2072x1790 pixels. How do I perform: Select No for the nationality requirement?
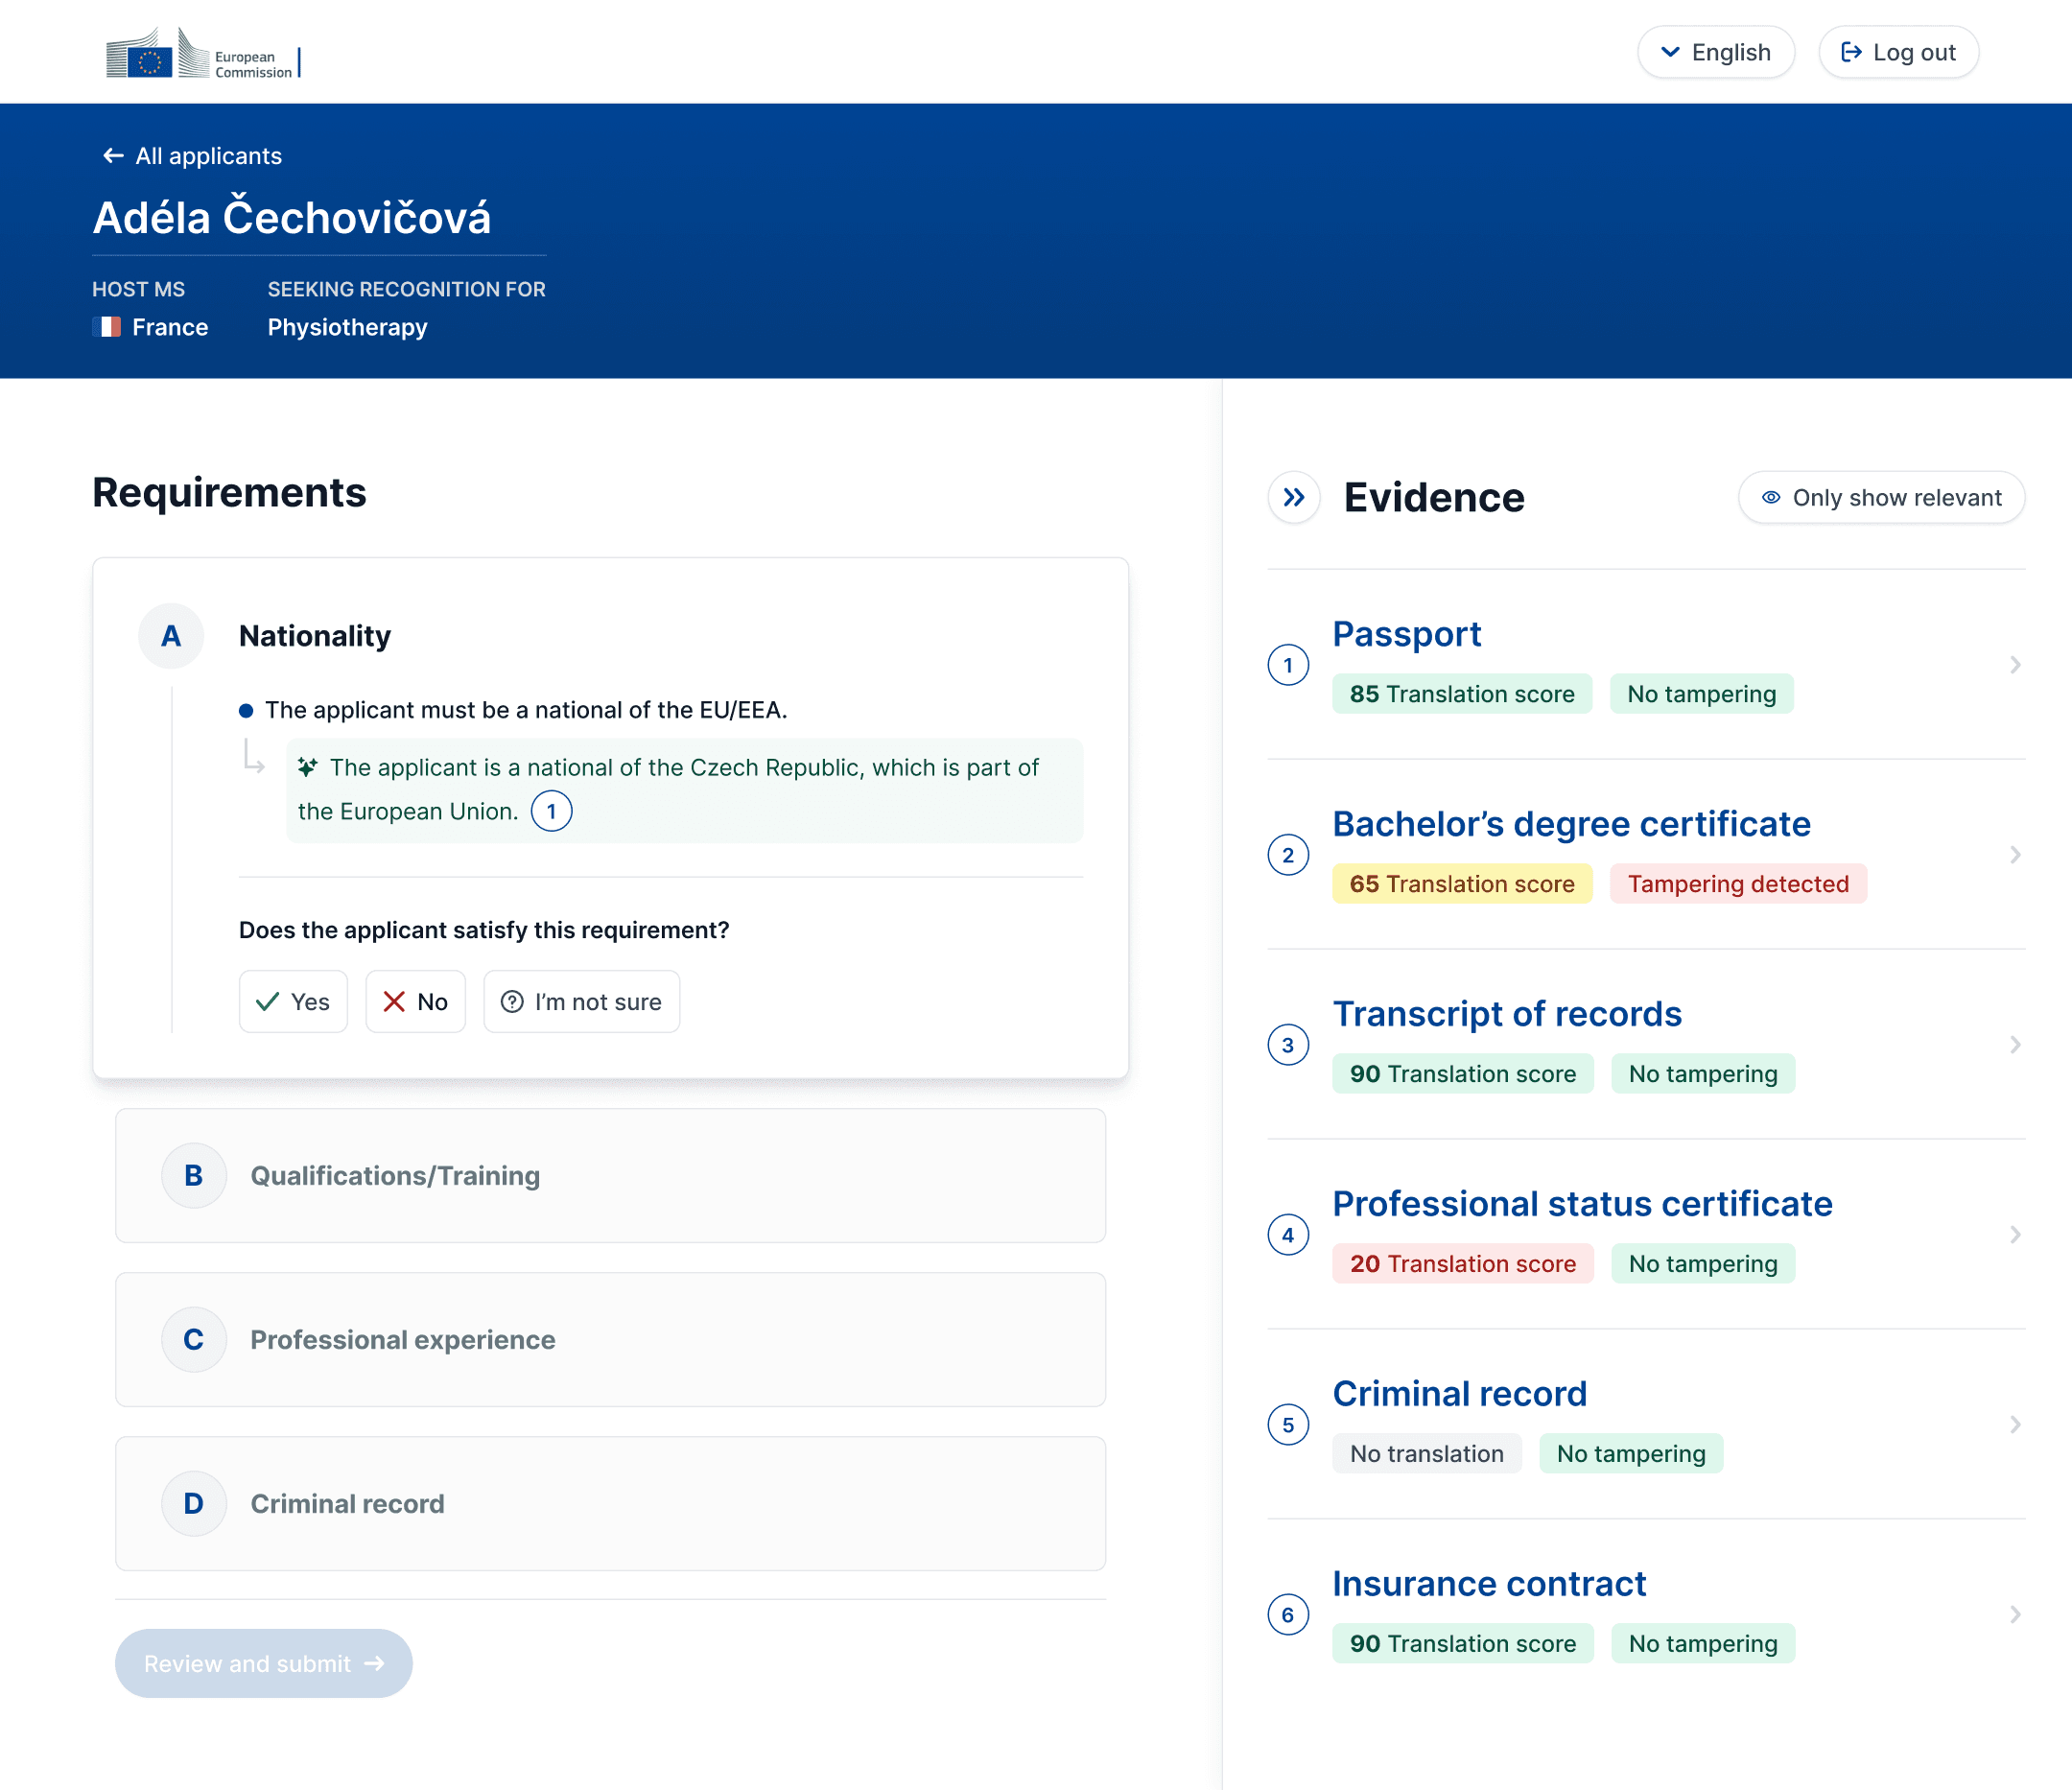[x=415, y=1002]
